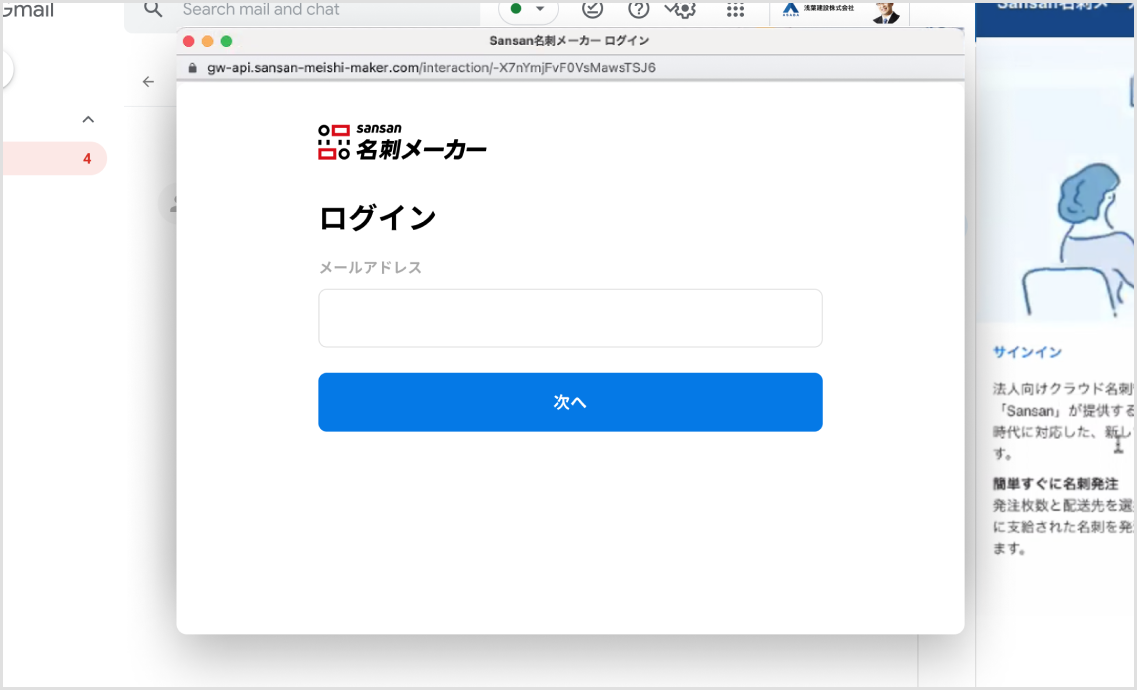Open the Google apps grid icon
1137x690 pixels.
(x=735, y=9)
